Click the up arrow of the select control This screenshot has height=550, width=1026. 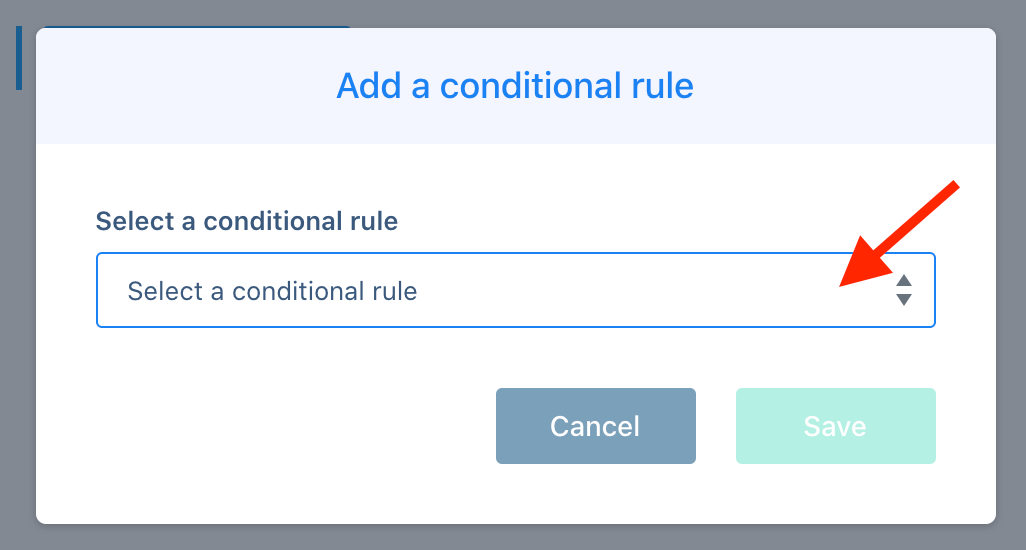point(904,281)
